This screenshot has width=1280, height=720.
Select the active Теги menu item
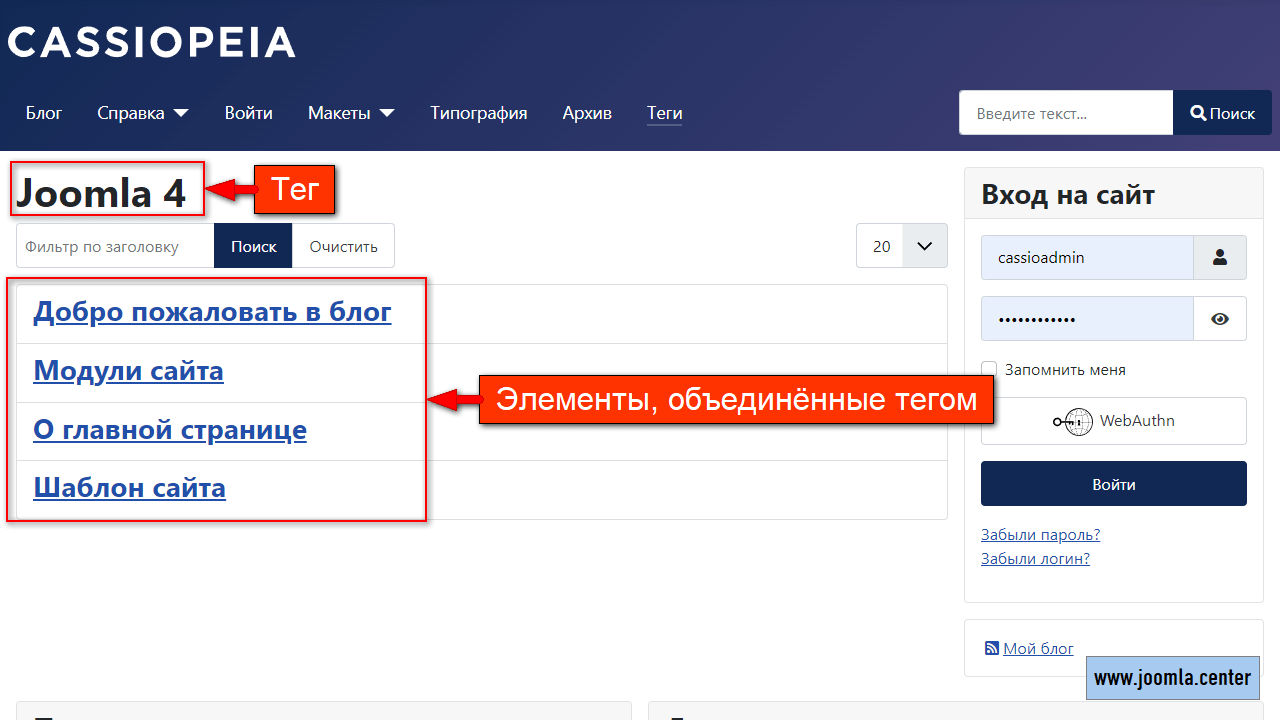click(x=664, y=113)
